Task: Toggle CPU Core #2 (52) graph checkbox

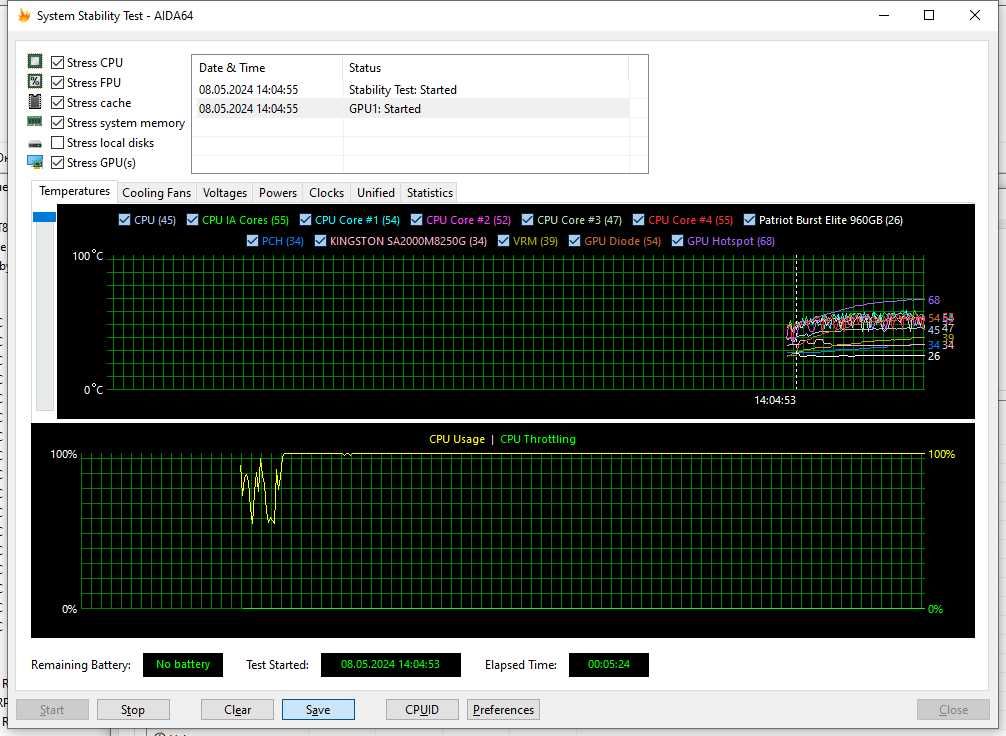Action: (x=416, y=219)
